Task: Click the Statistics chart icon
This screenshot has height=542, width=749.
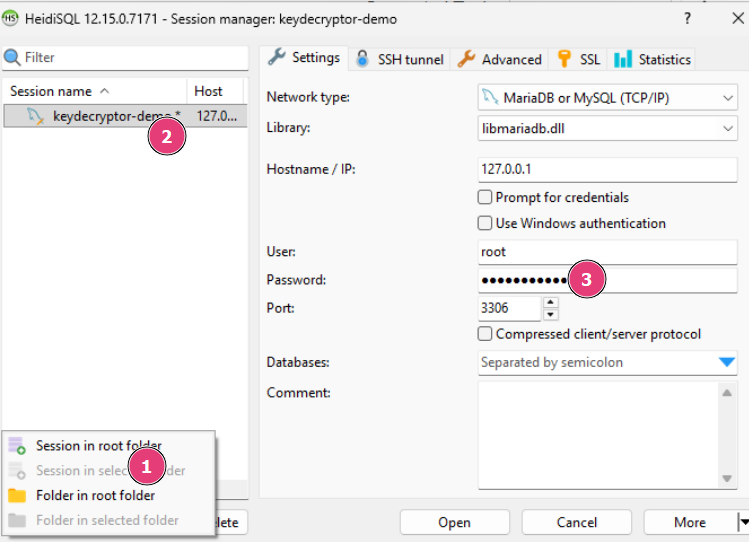Action: coord(623,59)
